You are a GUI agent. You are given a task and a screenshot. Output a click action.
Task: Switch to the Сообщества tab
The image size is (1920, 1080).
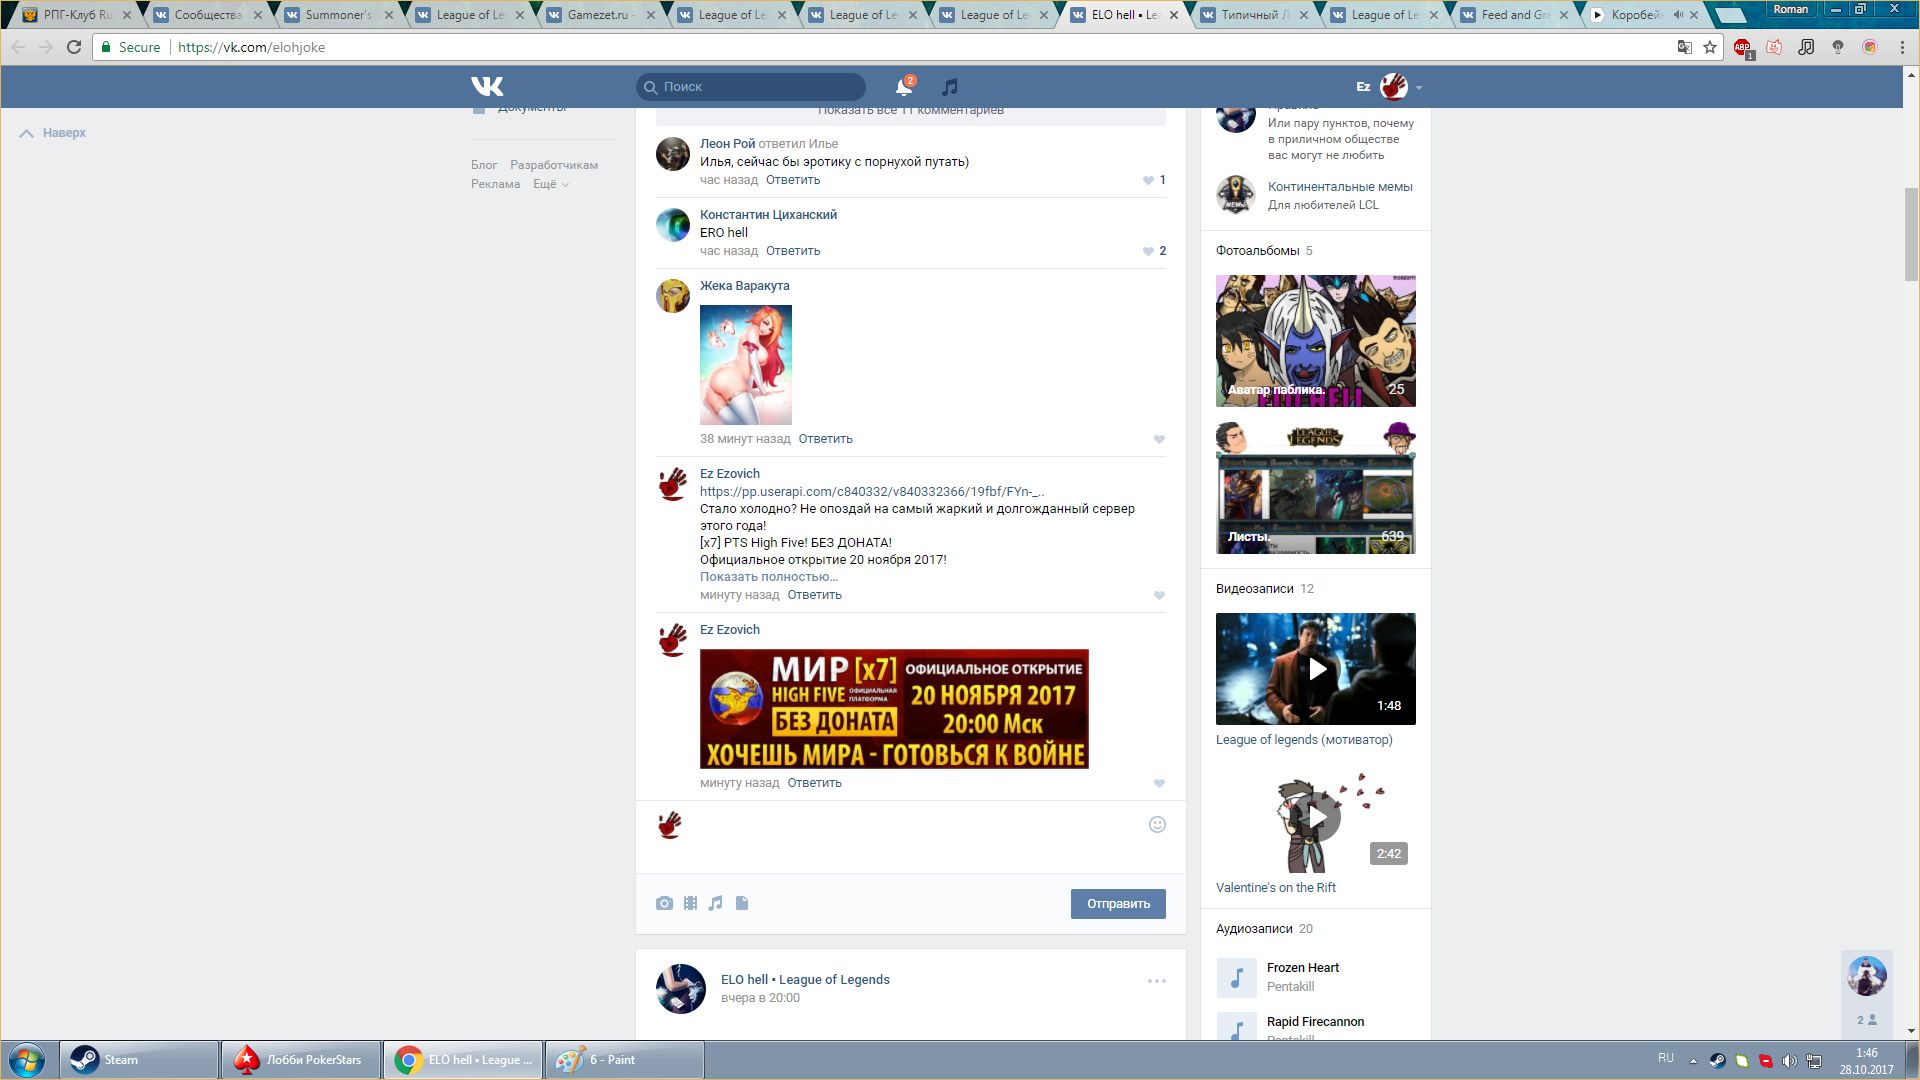point(206,15)
